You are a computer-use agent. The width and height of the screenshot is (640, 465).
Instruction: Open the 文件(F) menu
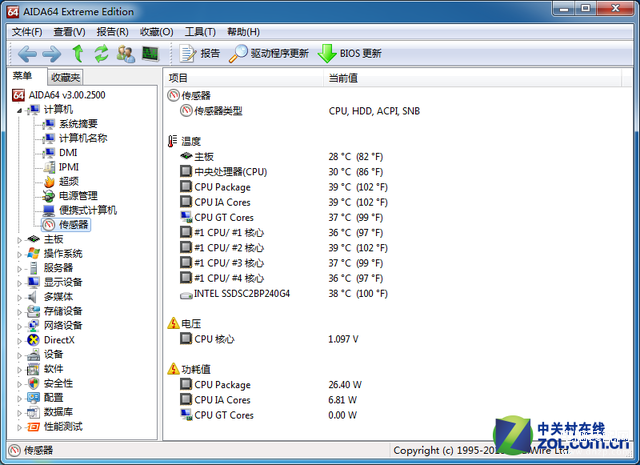pyautogui.click(x=27, y=32)
